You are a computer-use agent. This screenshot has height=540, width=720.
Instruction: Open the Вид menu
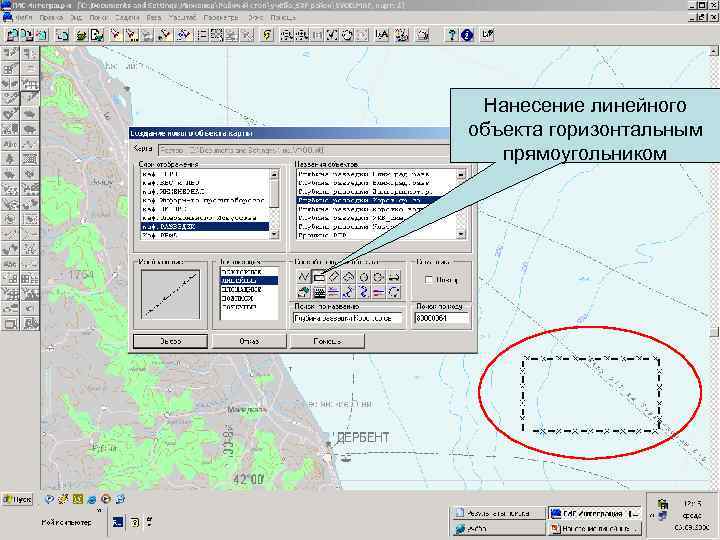click(76, 17)
